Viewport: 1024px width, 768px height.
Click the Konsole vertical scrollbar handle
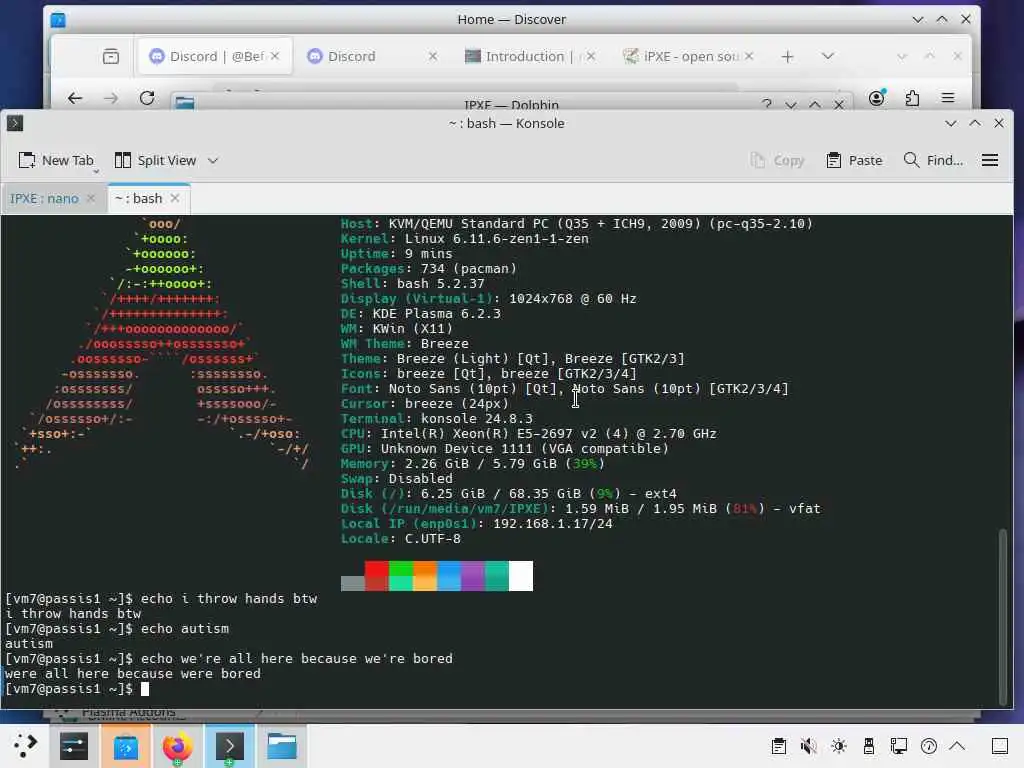click(1003, 617)
